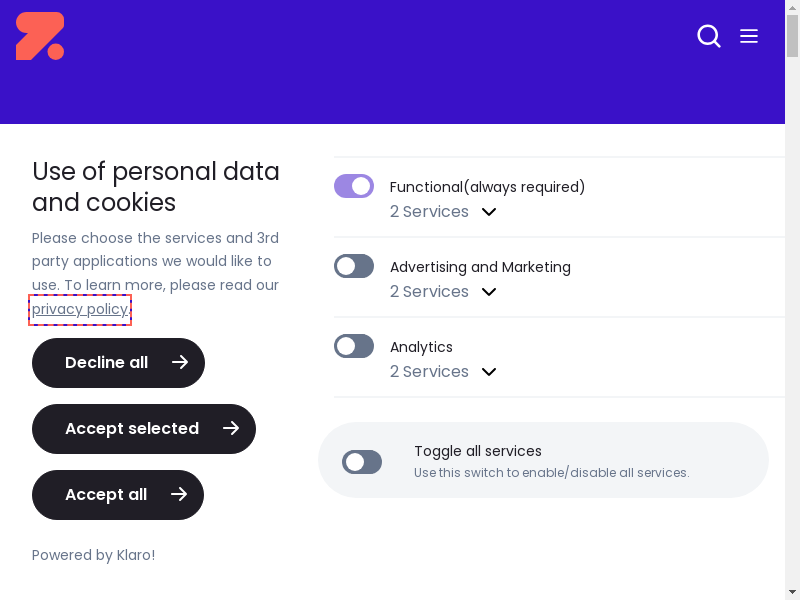Expand Functional 2 Services chevron

pyautogui.click(x=489, y=212)
